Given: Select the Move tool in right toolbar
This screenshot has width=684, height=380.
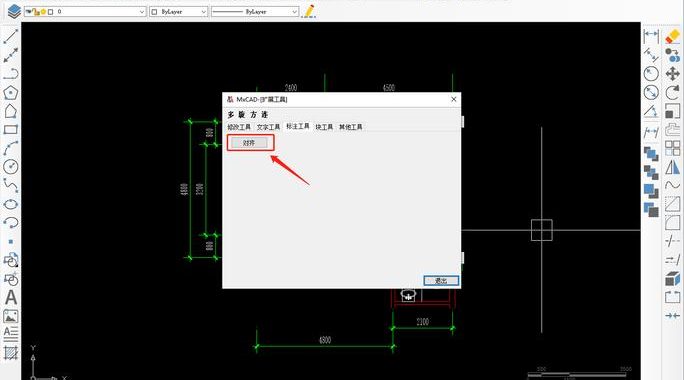Looking at the screenshot, I should (x=672, y=74).
